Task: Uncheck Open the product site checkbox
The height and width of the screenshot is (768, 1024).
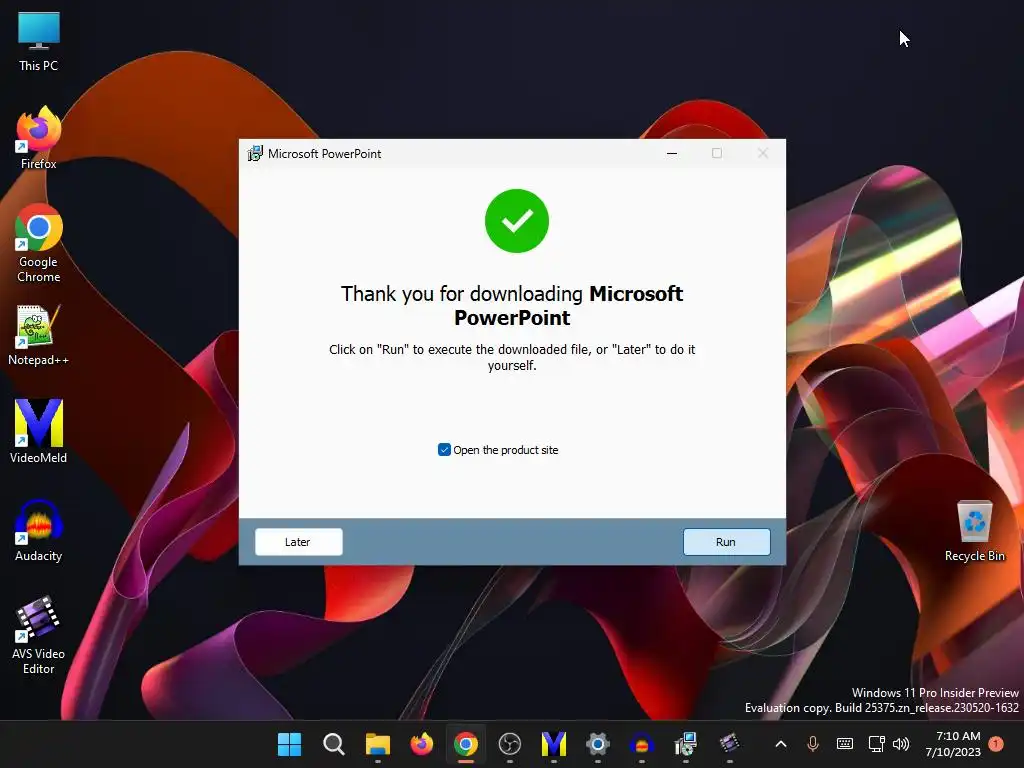Action: point(444,450)
